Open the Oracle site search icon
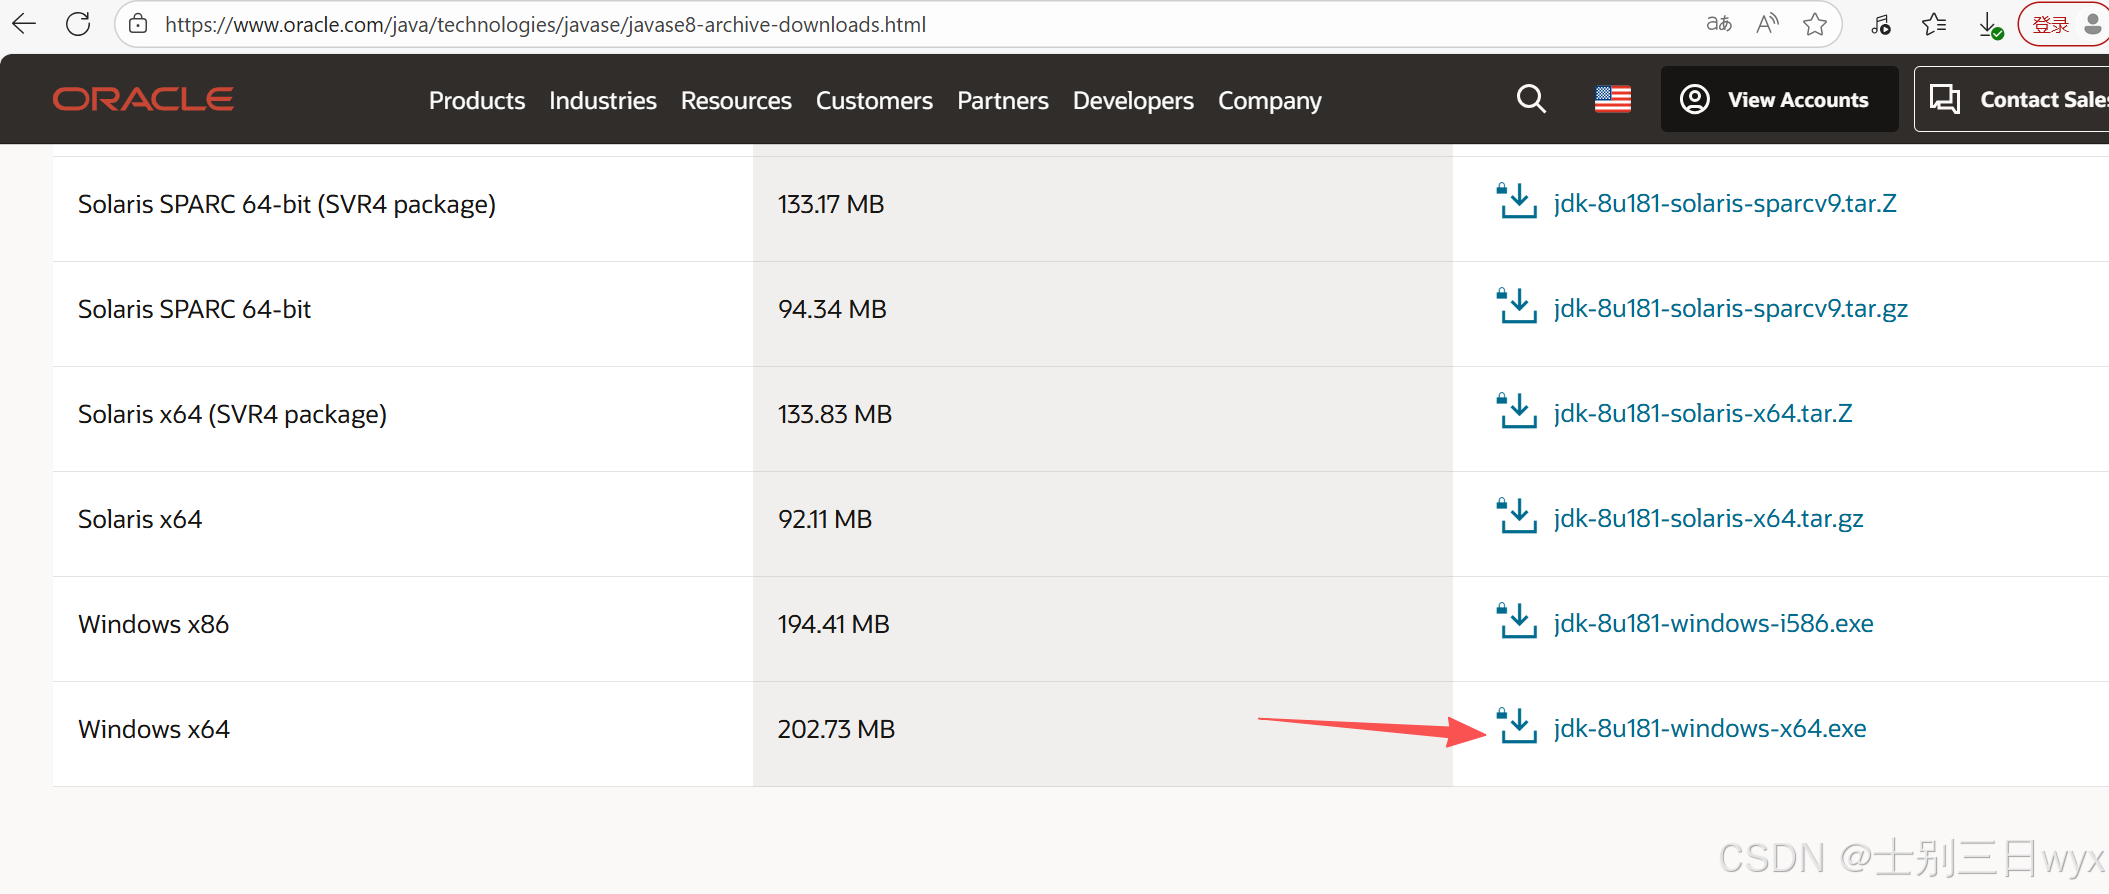This screenshot has height=894, width=2109. point(1531,99)
